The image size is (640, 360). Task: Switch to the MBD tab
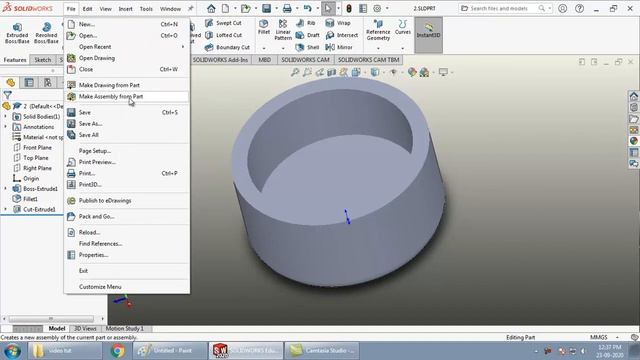pos(264,60)
